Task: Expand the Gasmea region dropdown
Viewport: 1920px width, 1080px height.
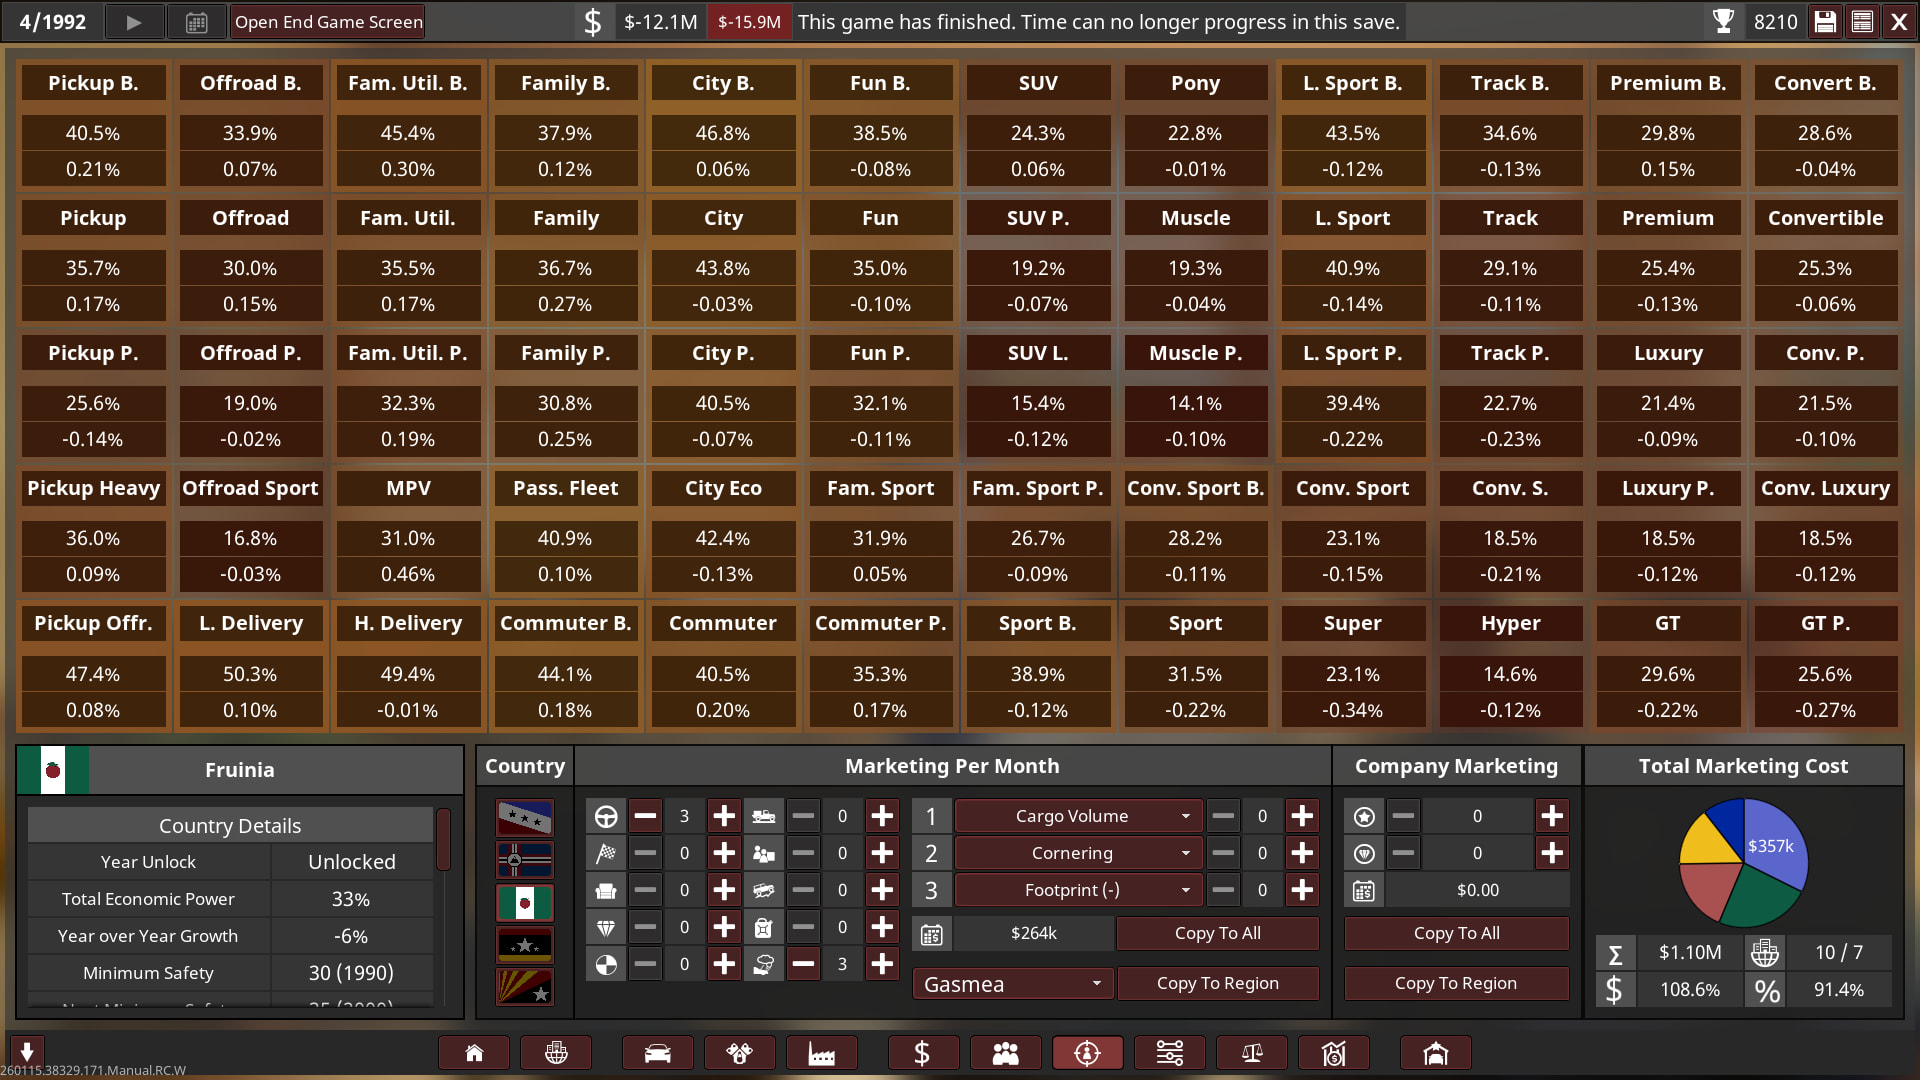Action: (1012, 984)
